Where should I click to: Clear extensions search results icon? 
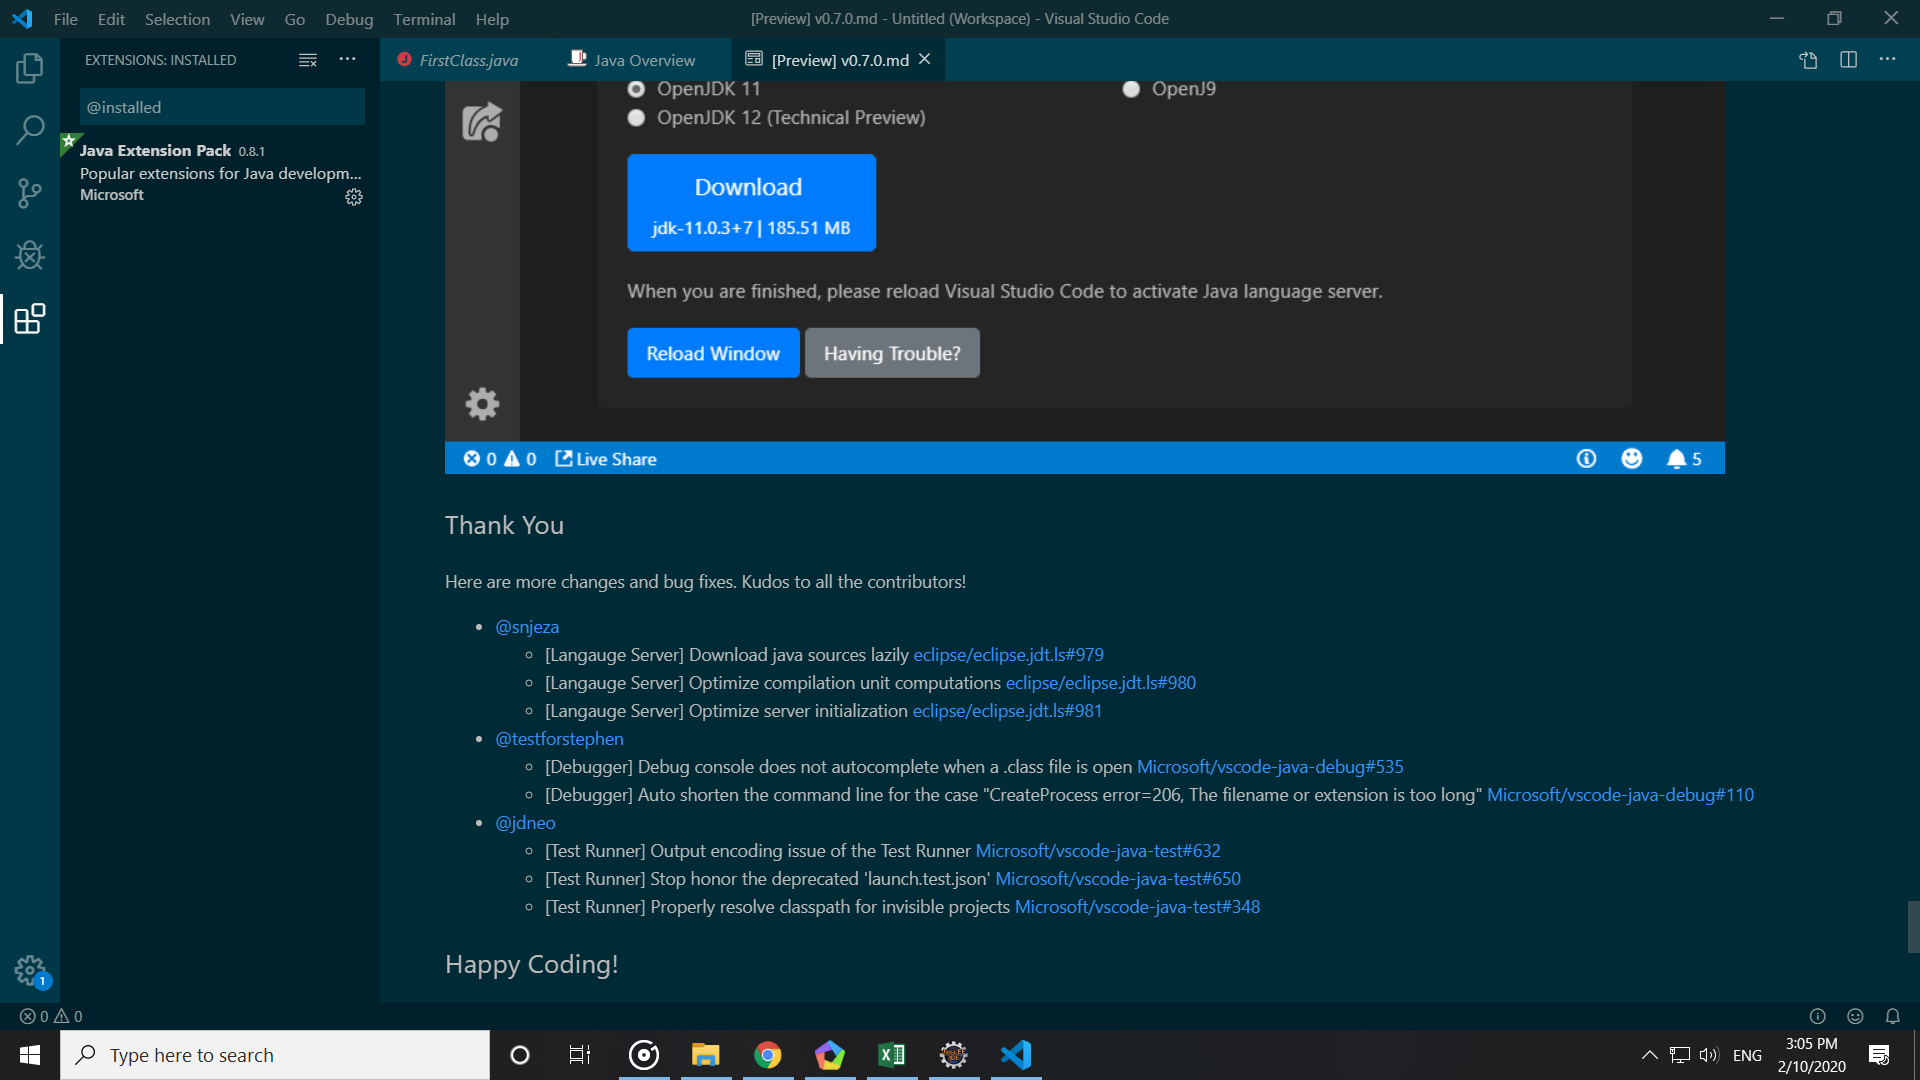308,60
